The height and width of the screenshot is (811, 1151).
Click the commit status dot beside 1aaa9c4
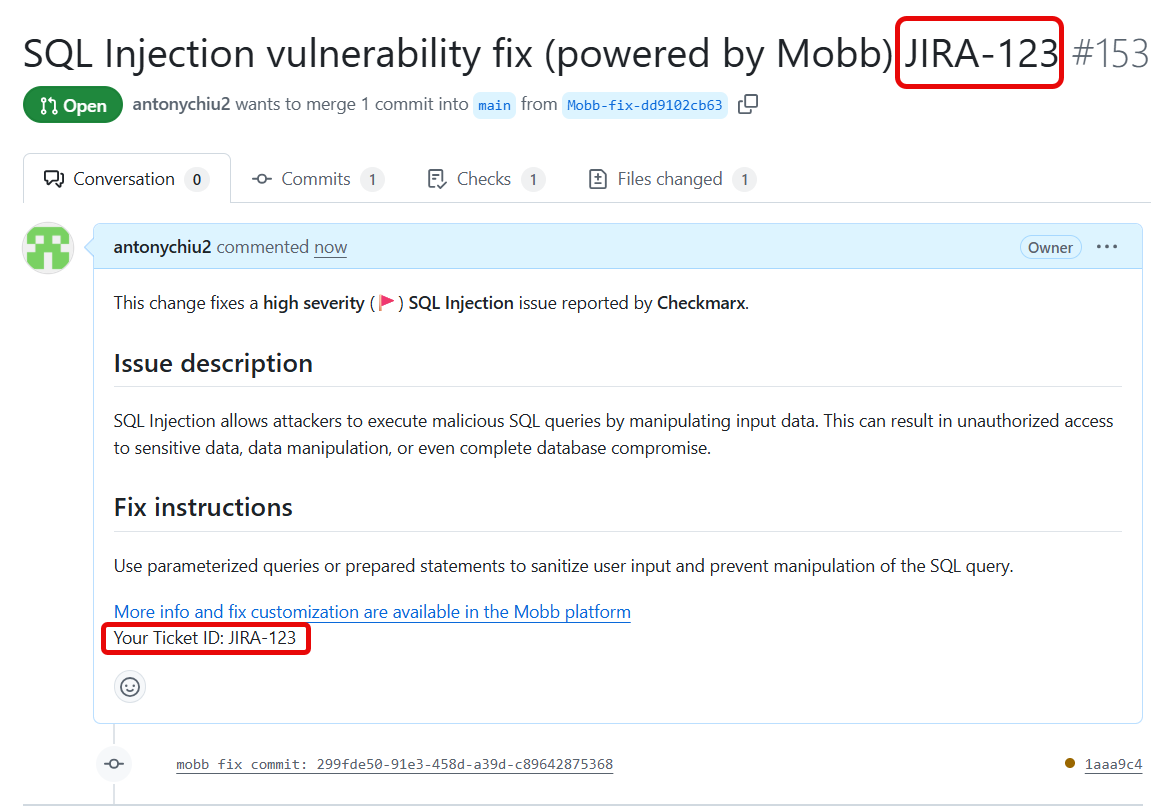pos(1070,764)
